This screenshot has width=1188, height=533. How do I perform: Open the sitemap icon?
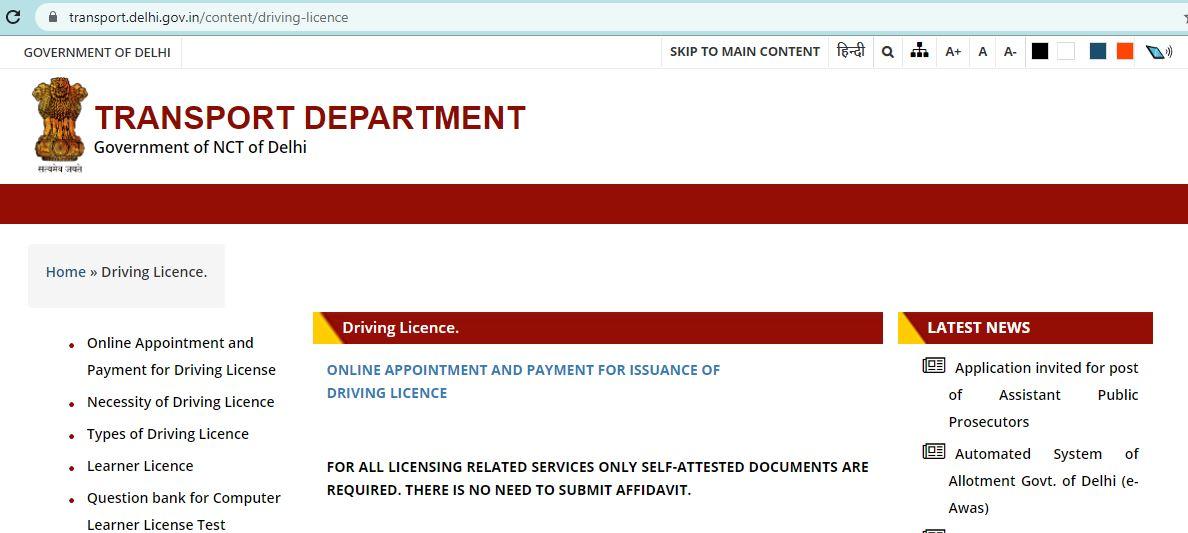(919, 51)
